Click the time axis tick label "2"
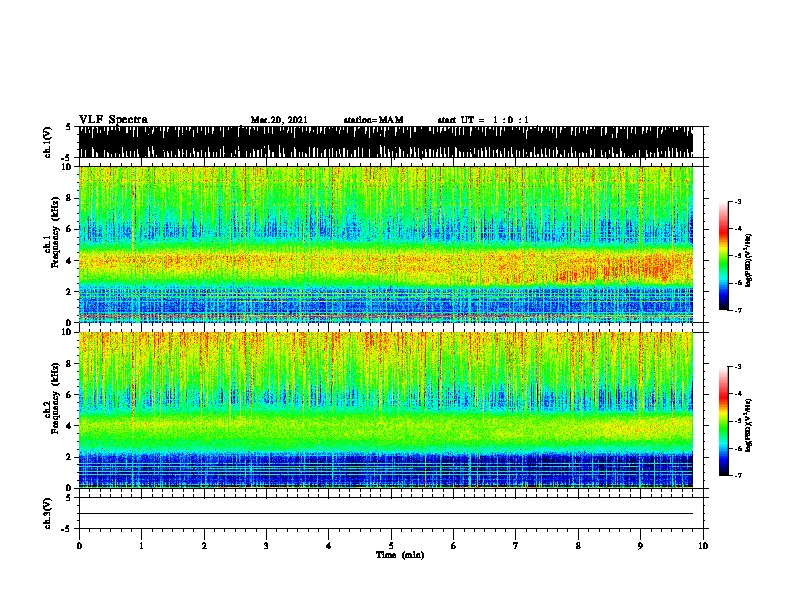This screenshot has height=612, width=792. (x=204, y=546)
